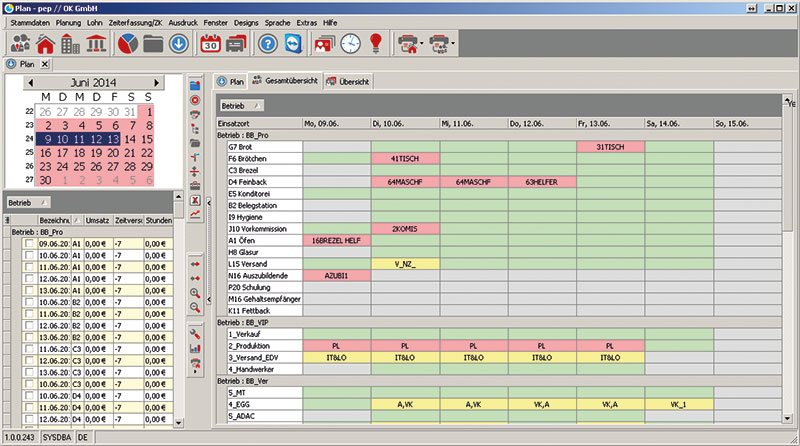
Task: Click the blue download arrow icon
Action: (x=180, y=44)
